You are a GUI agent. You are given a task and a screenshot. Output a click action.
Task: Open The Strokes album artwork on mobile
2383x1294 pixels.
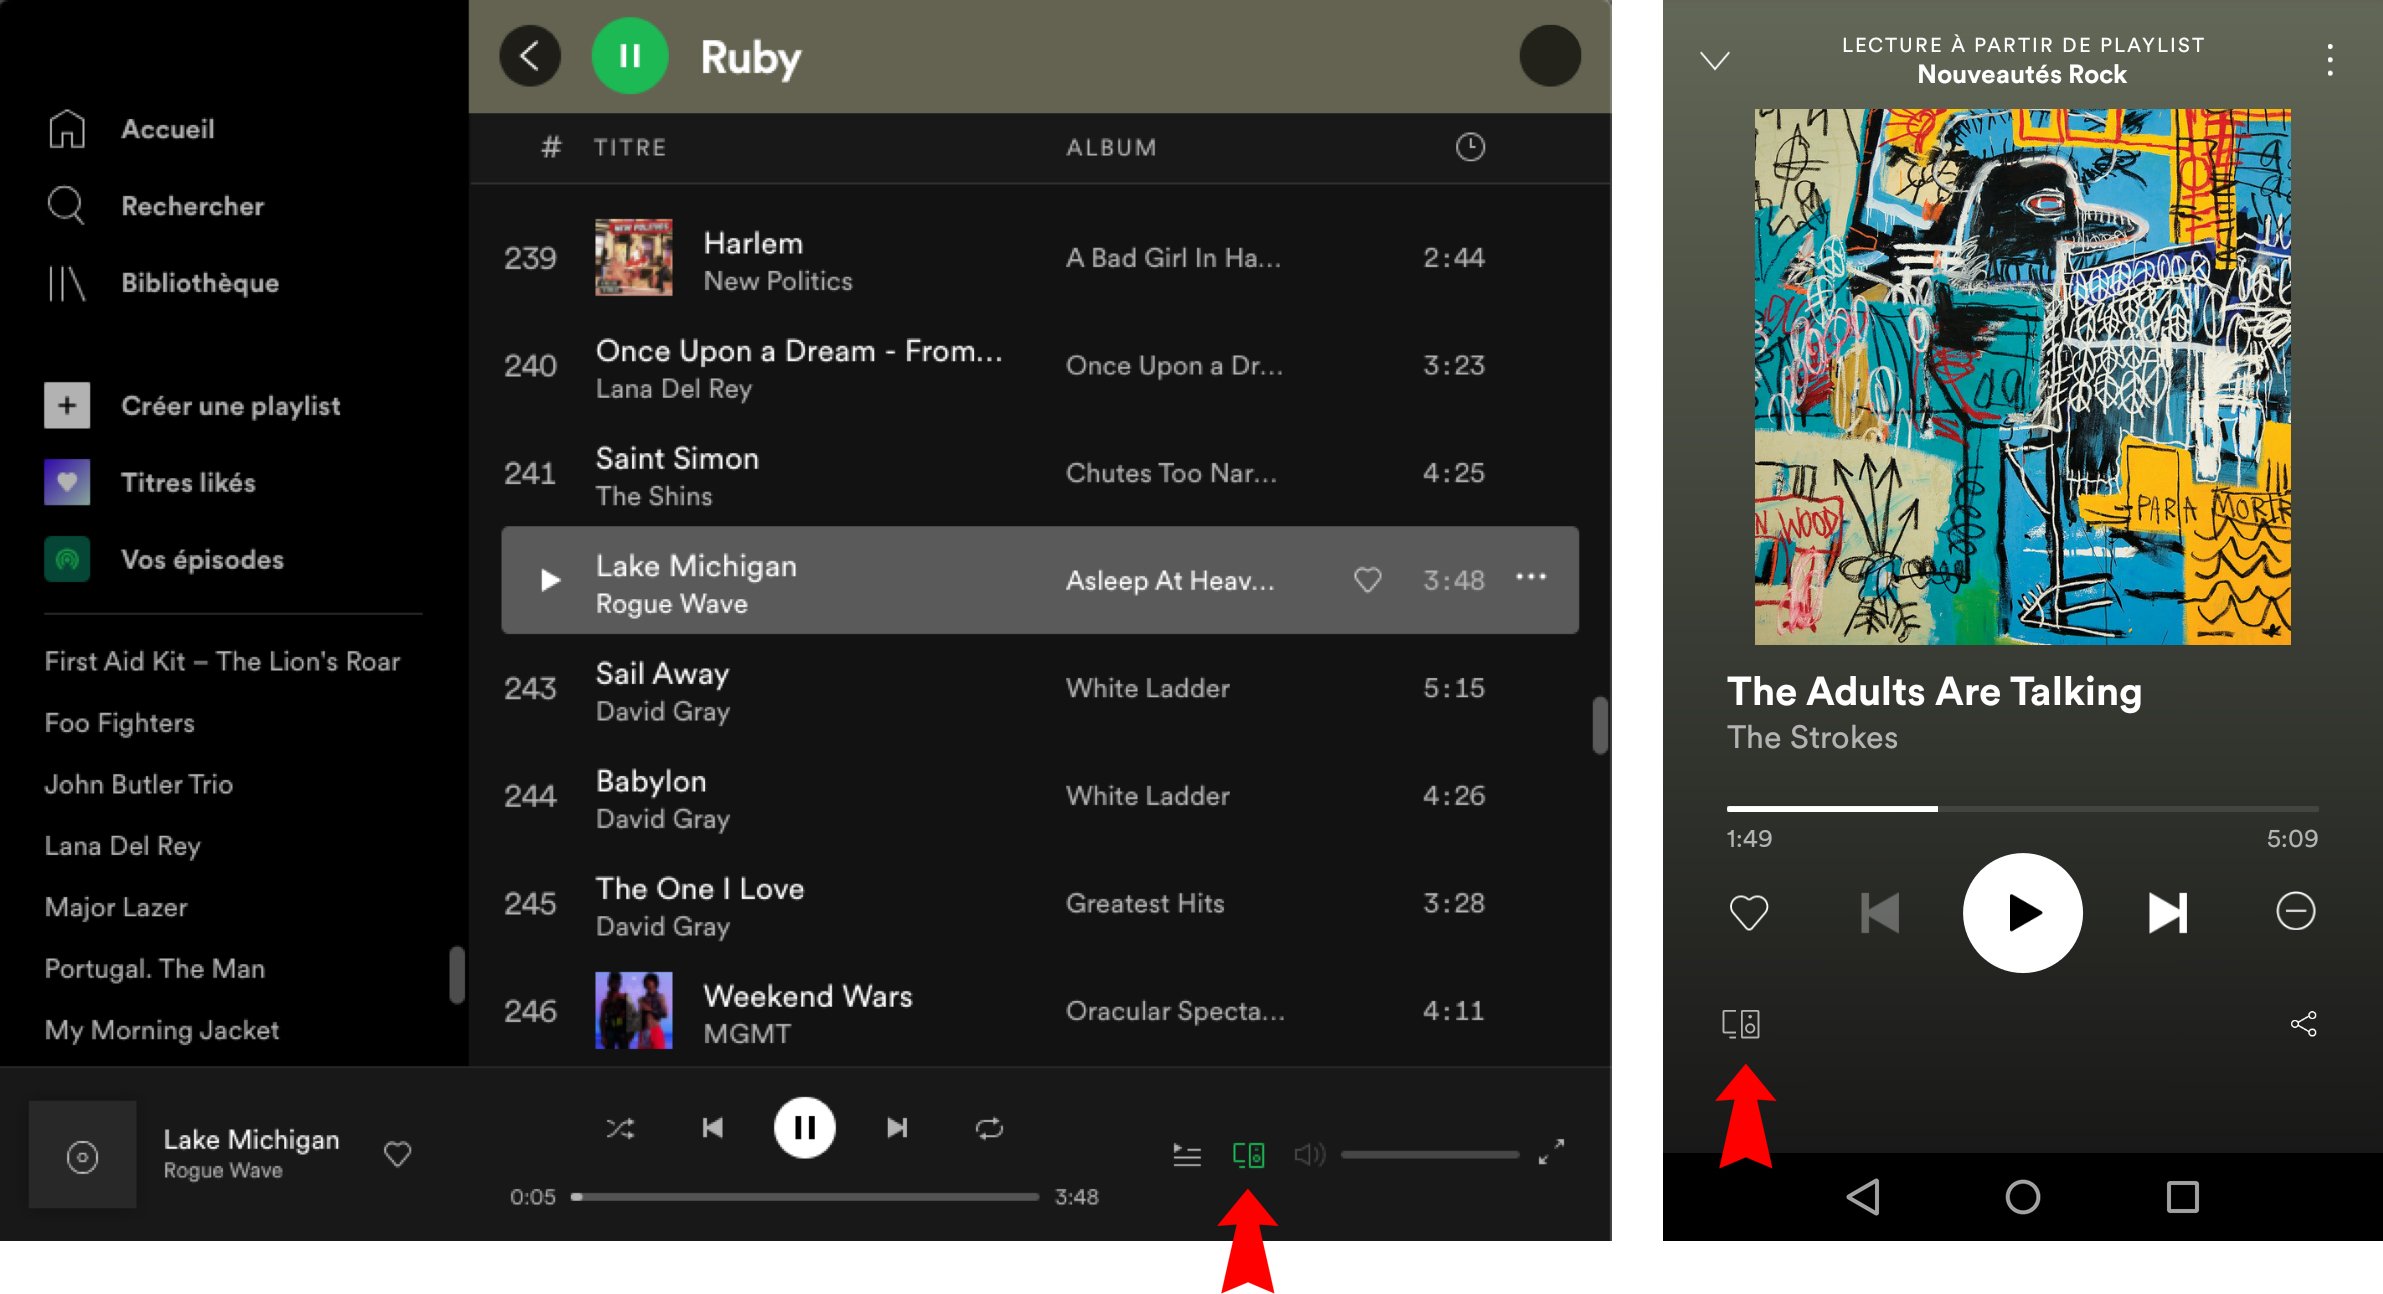[2022, 376]
